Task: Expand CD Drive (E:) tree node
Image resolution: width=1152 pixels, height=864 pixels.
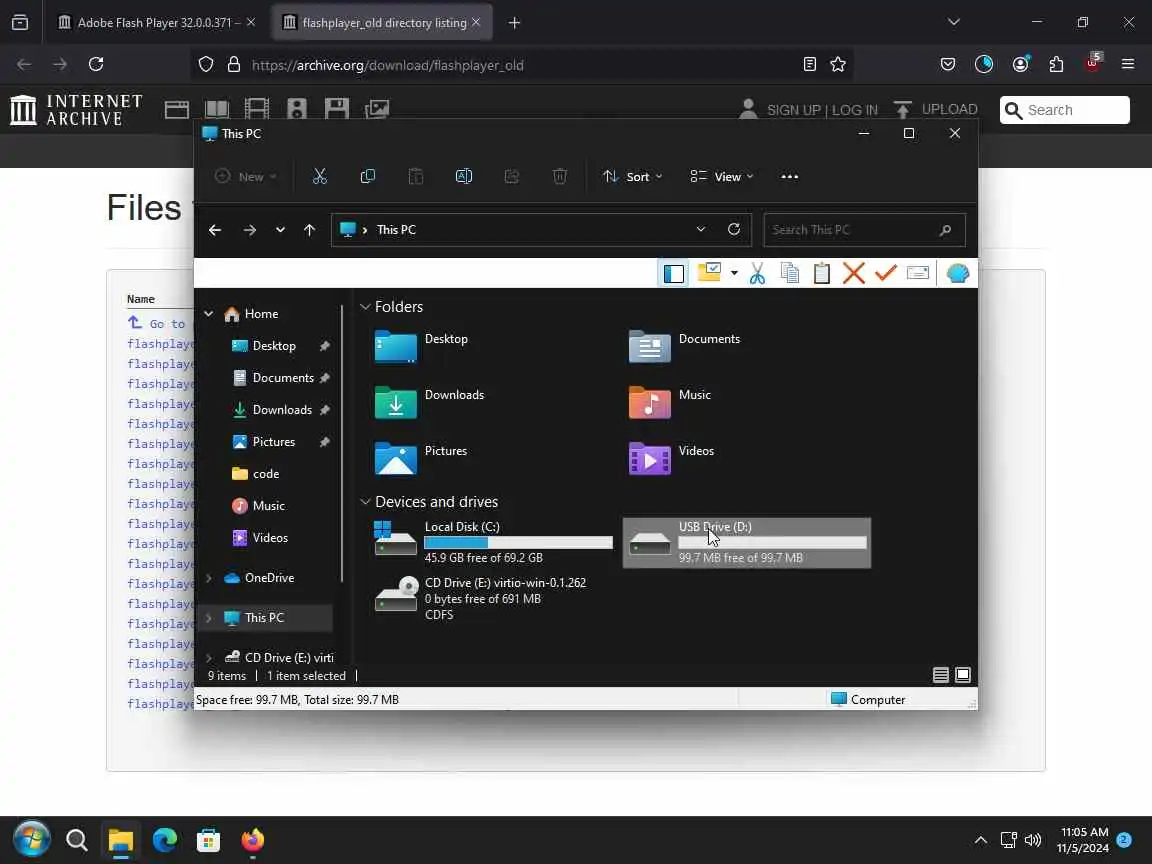Action: click(209, 658)
